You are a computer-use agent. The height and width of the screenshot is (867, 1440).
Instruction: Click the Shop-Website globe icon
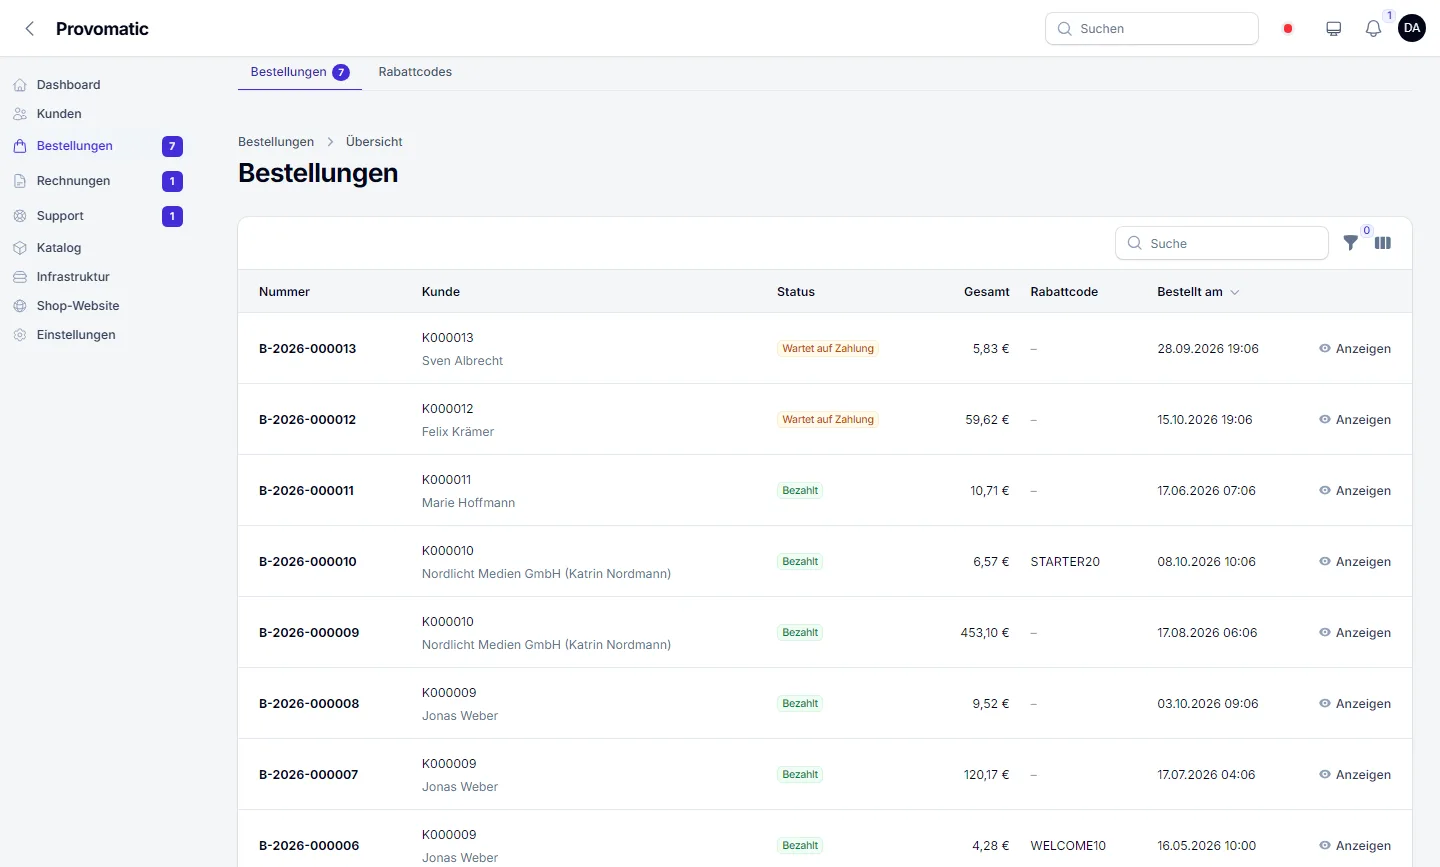click(x=20, y=306)
